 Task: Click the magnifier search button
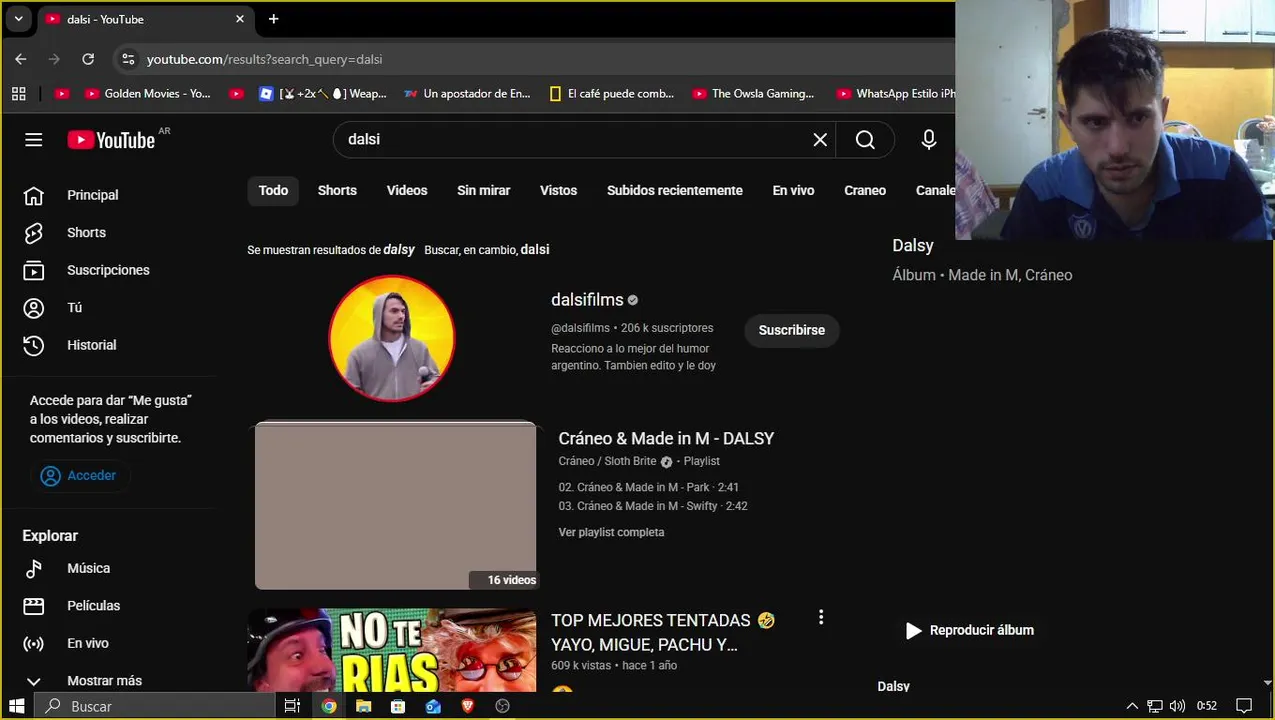(865, 140)
